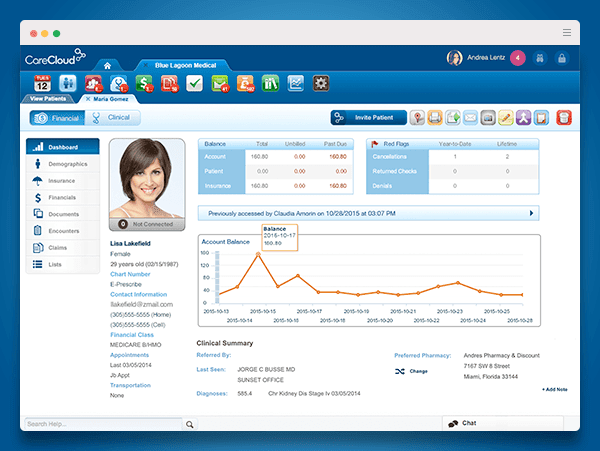Click the search magnifier button
The width and height of the screenshot is (600, 451).
tap(190, 424)
